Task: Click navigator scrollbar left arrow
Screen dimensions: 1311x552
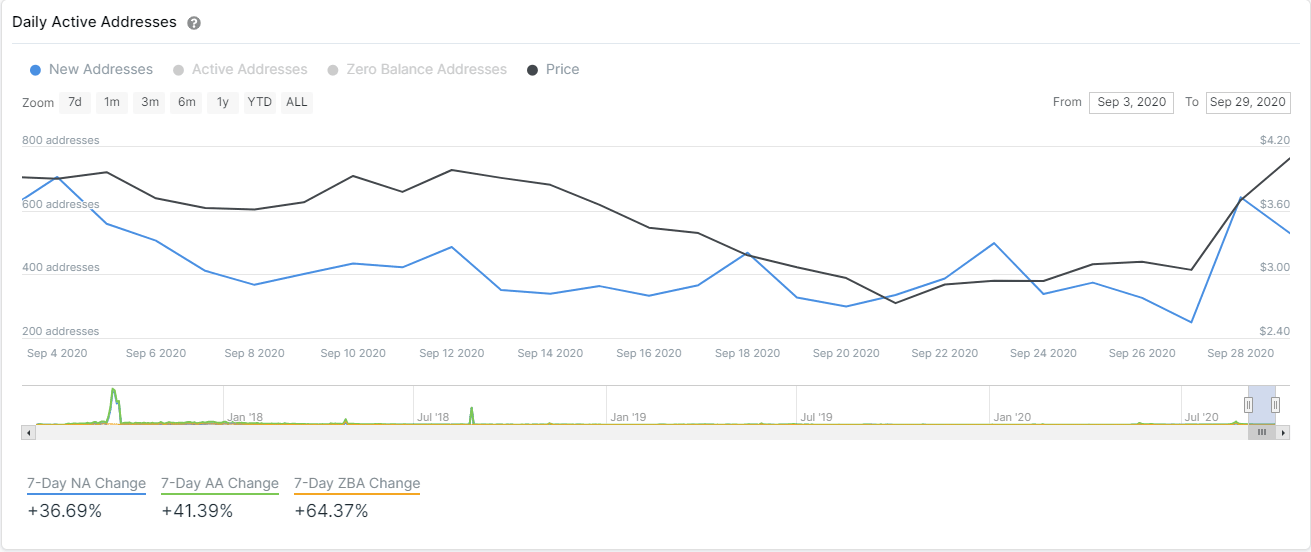Action: [28, 433]
